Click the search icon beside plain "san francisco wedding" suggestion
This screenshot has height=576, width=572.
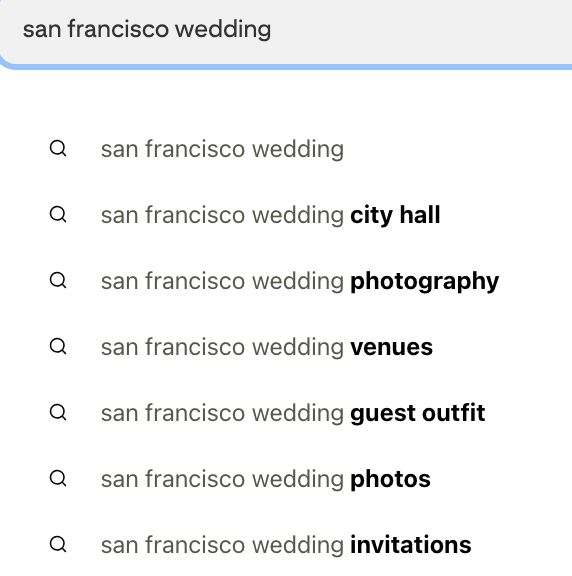pyautogui.click(x=58, y=149)
